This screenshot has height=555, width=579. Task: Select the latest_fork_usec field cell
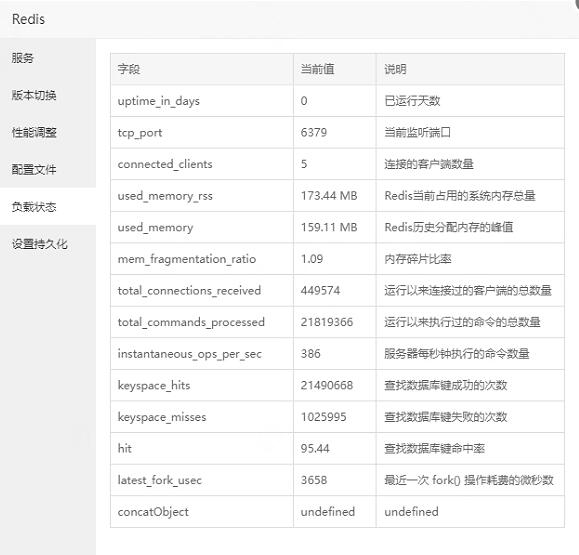[202, 480]
